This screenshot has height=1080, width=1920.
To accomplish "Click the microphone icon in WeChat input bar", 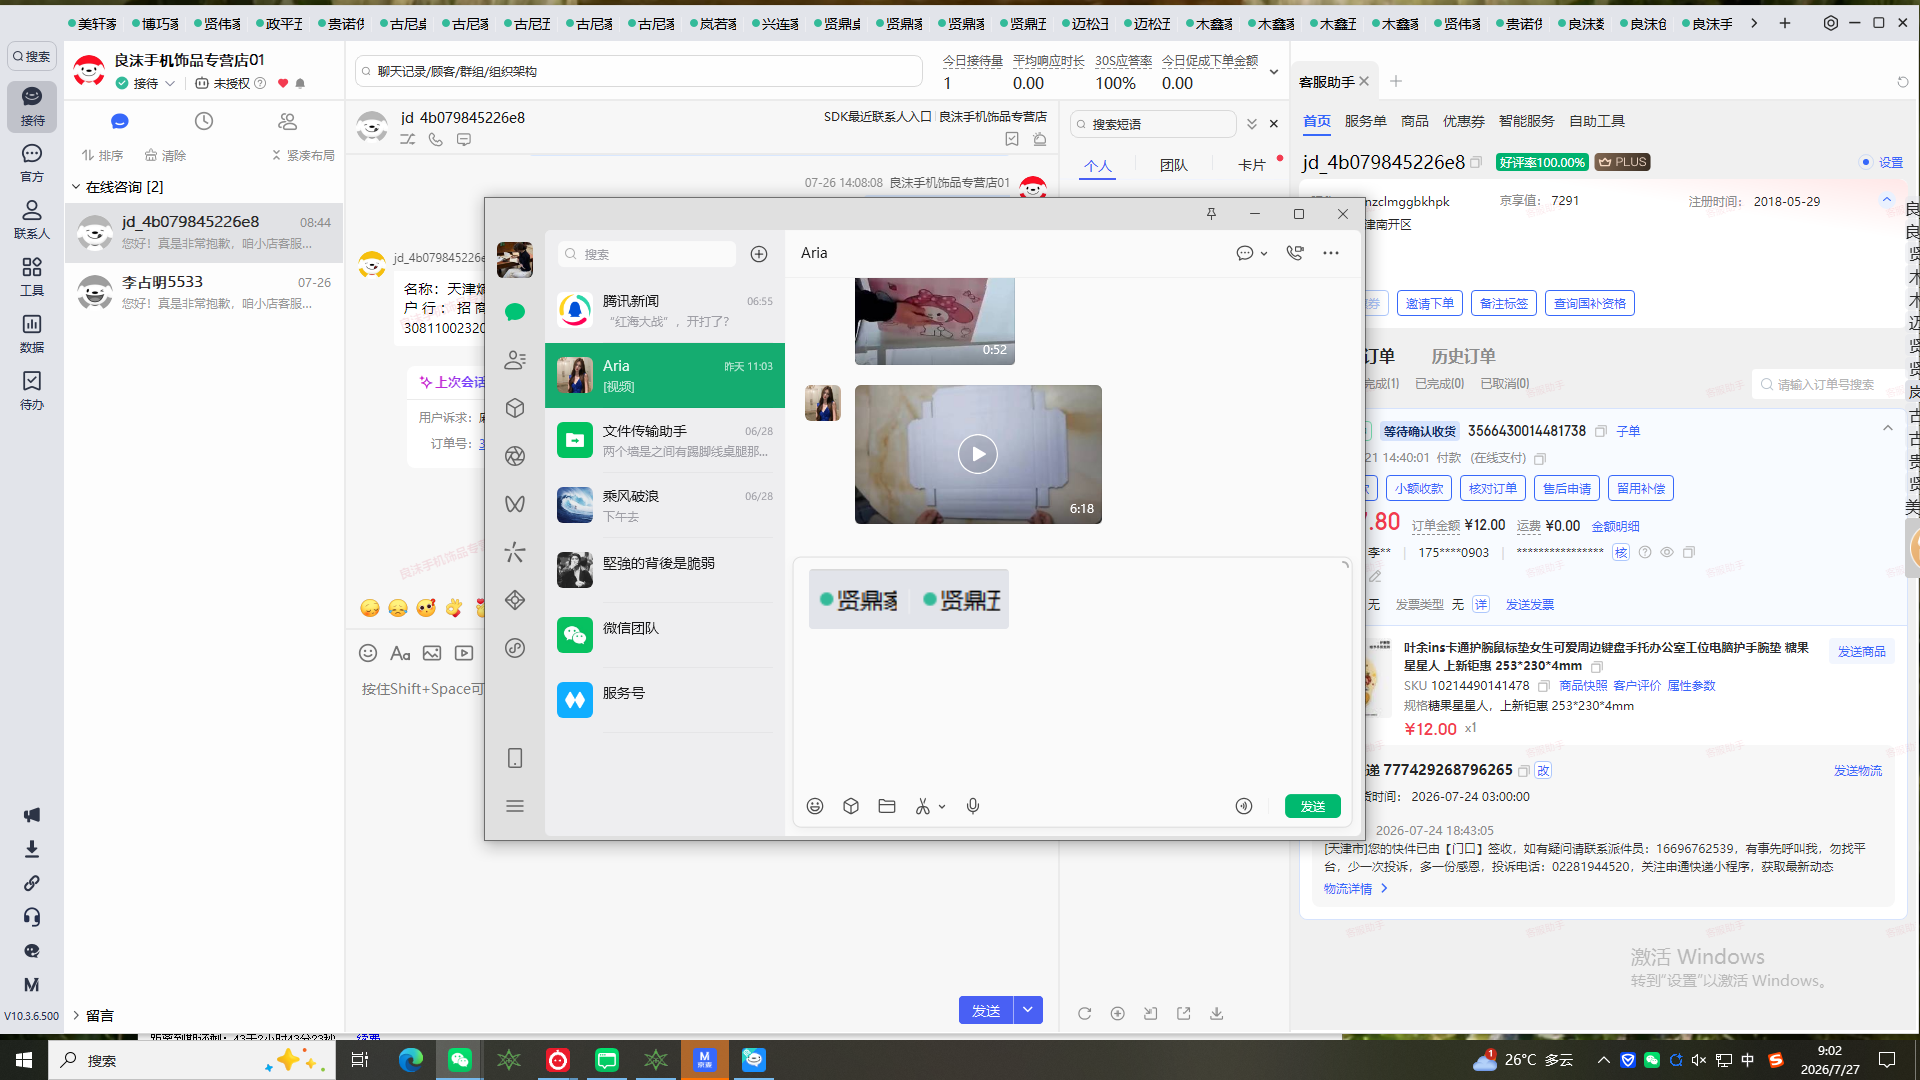I will tap(973, 806).
